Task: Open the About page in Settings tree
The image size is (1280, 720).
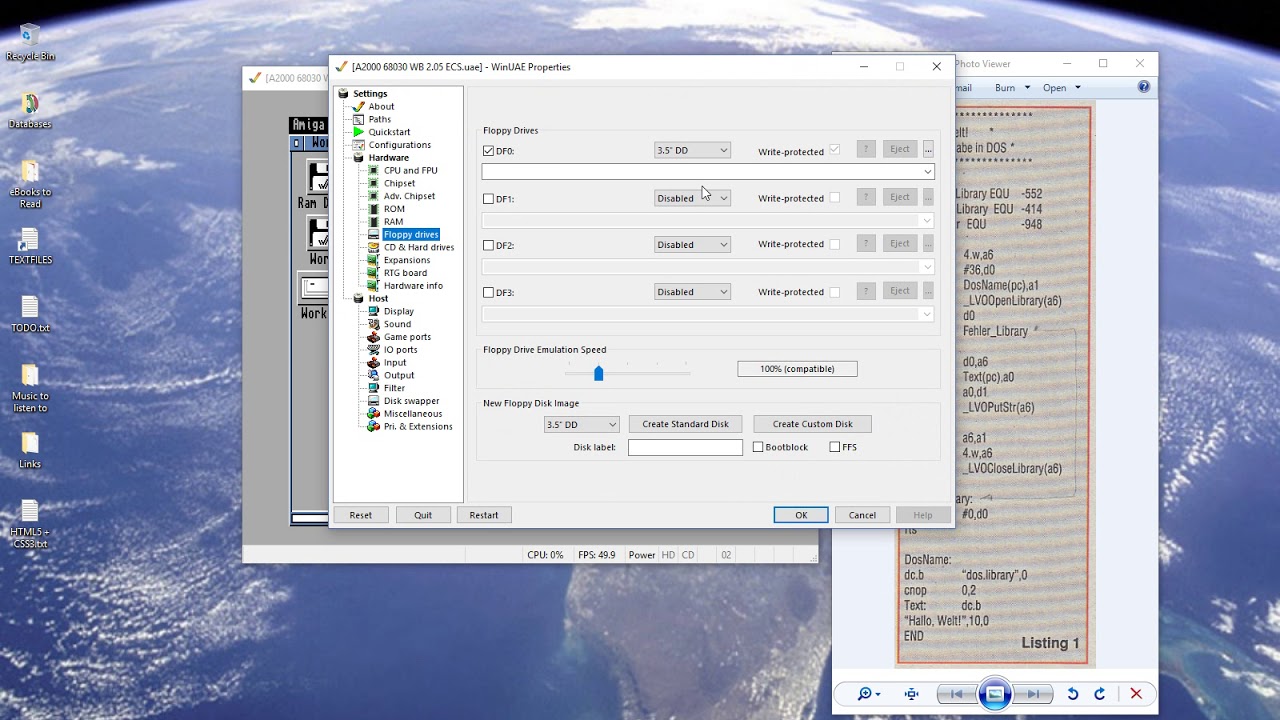Action: (x=381, y=106)
